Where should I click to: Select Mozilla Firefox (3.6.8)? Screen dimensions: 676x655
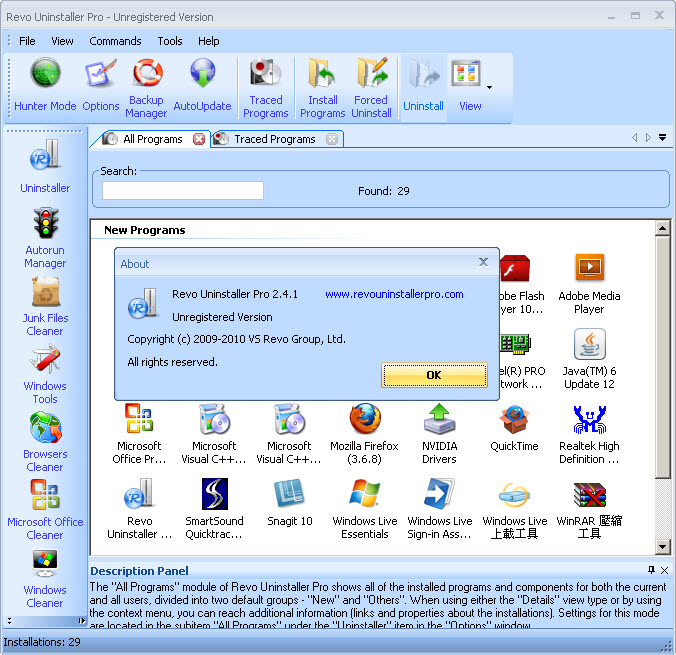(364, 434)
